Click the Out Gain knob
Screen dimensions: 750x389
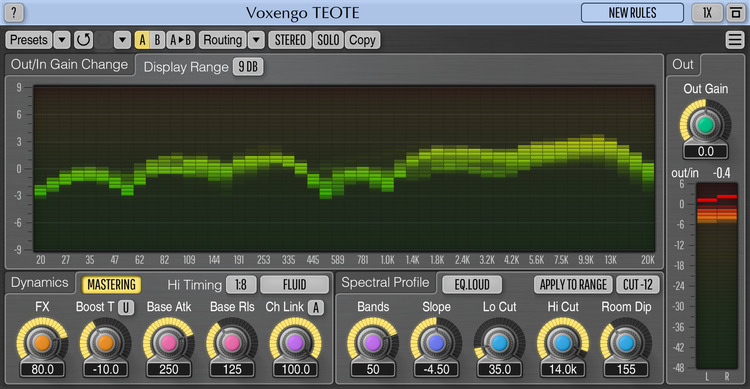coord(705,125)
